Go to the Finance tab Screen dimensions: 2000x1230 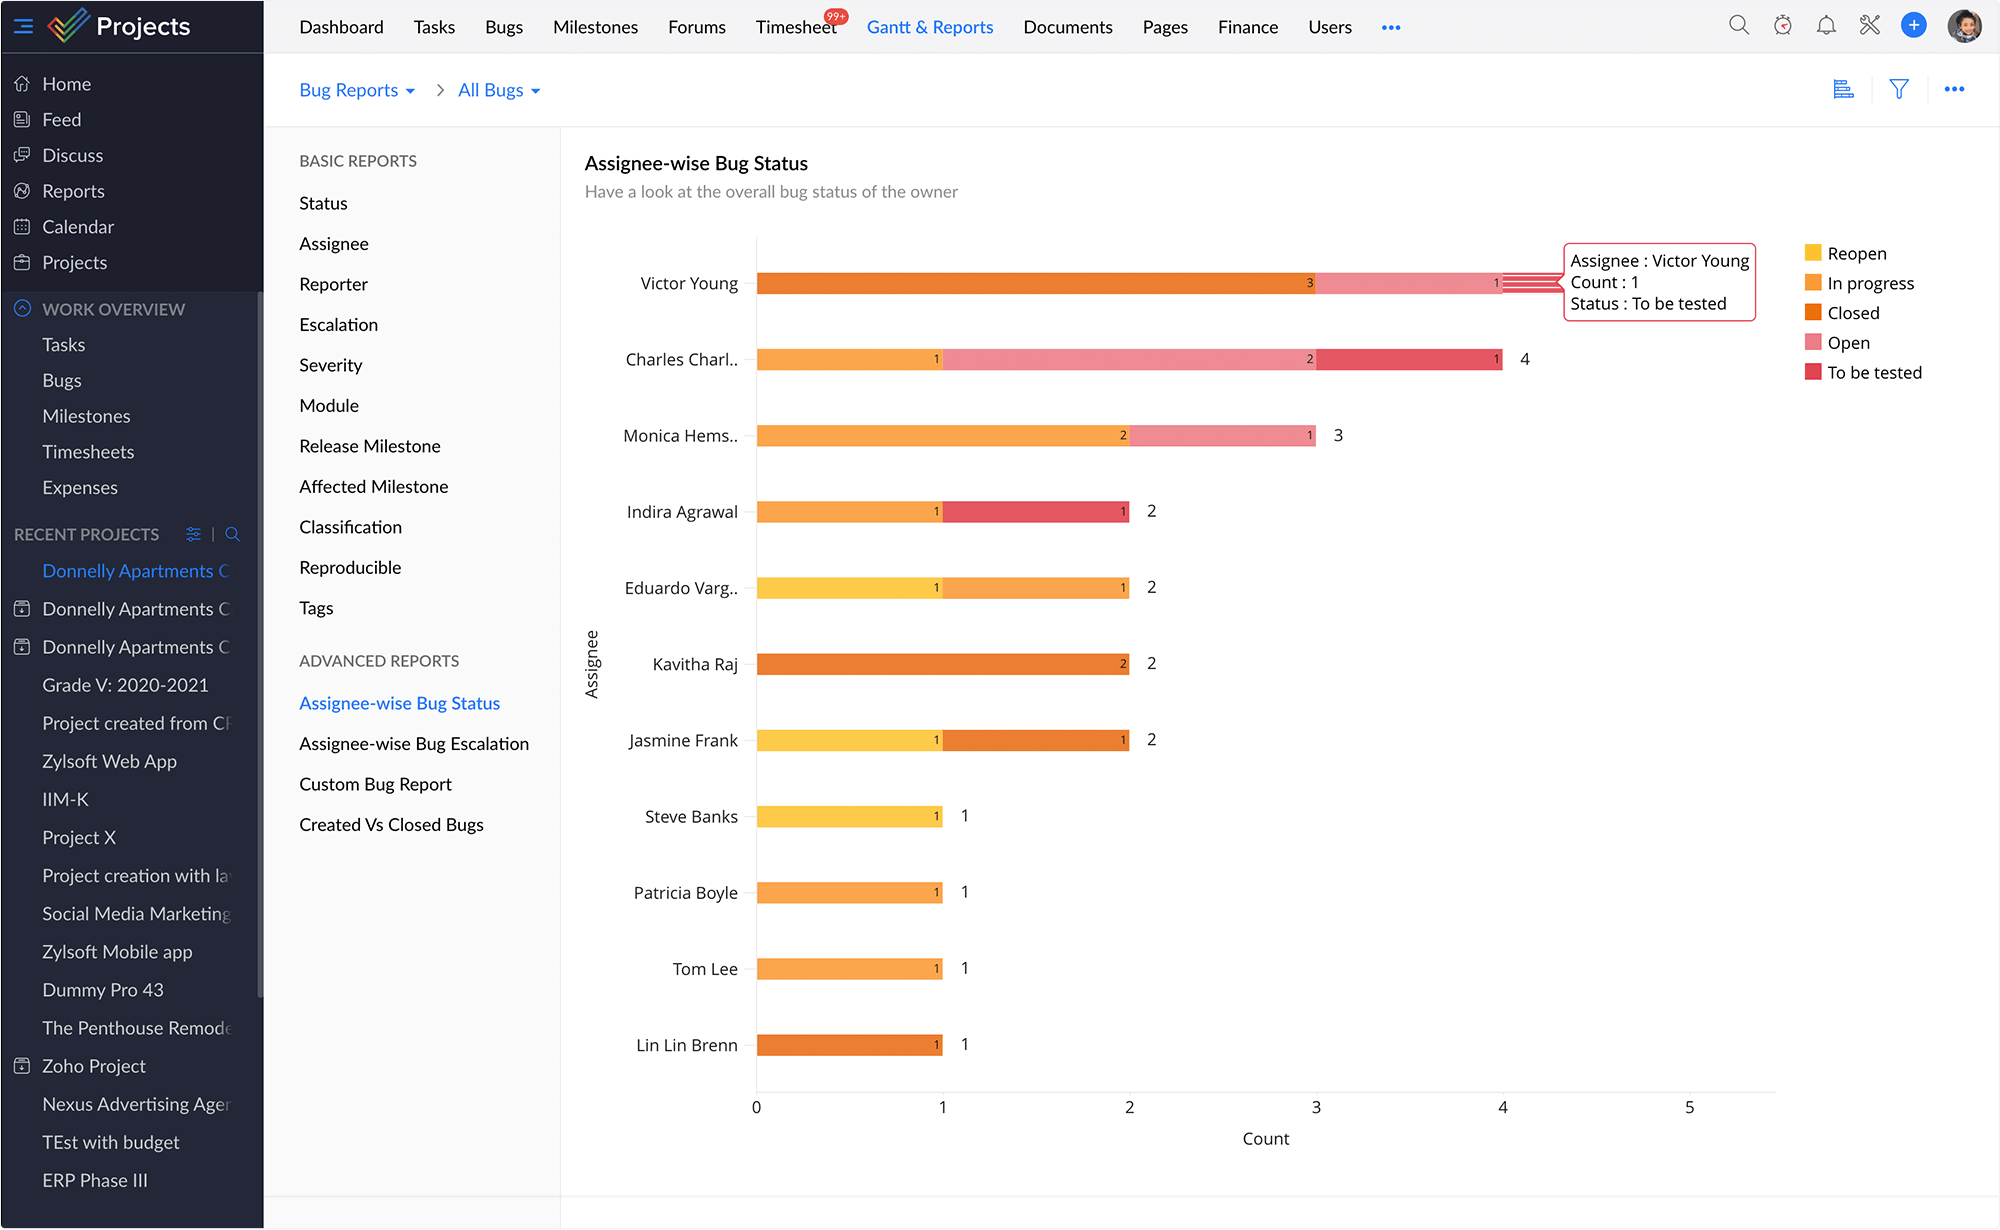point(1247,27)
